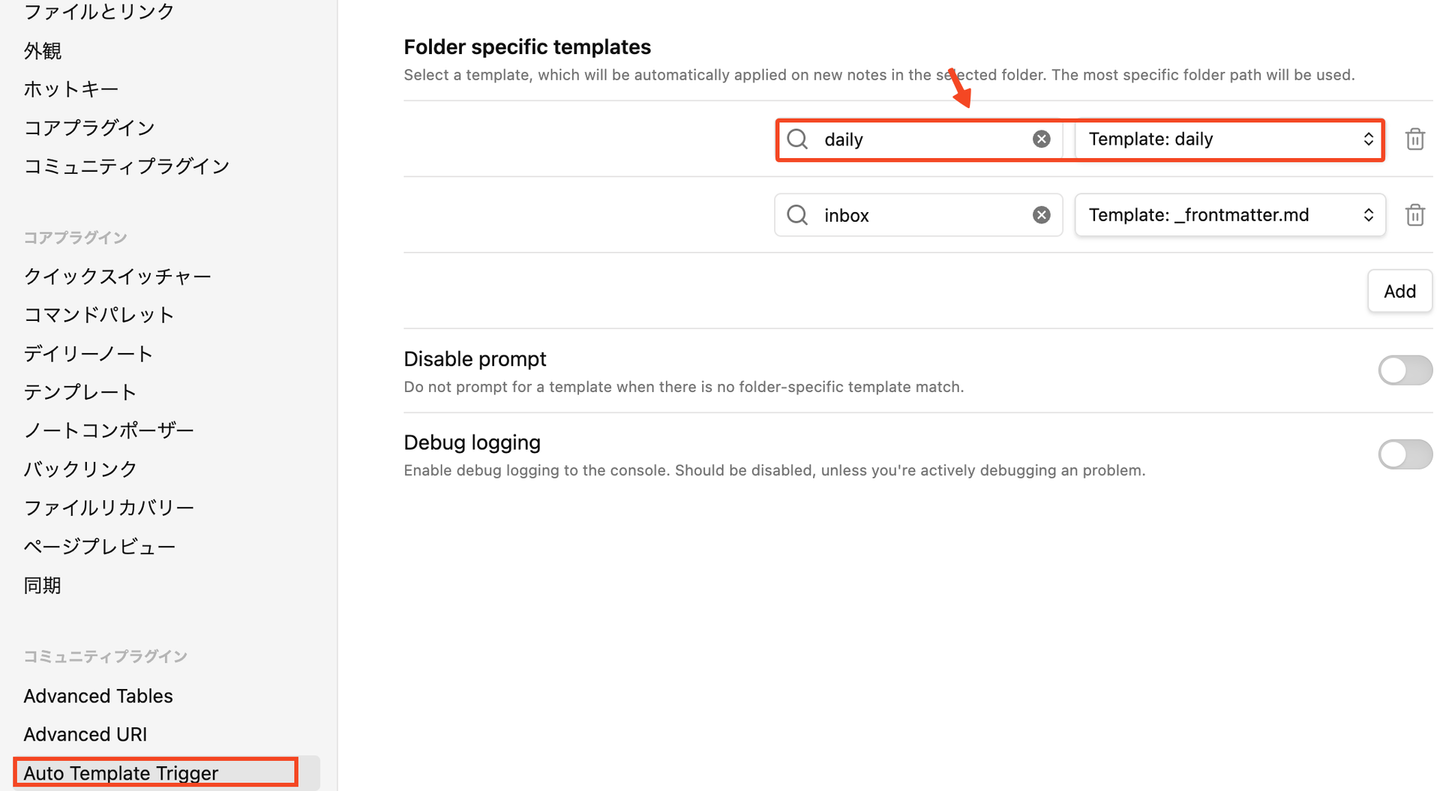Open デイリーノート core plugin settings
Screen dimensions: 1440x791
[x=88, y=353]
